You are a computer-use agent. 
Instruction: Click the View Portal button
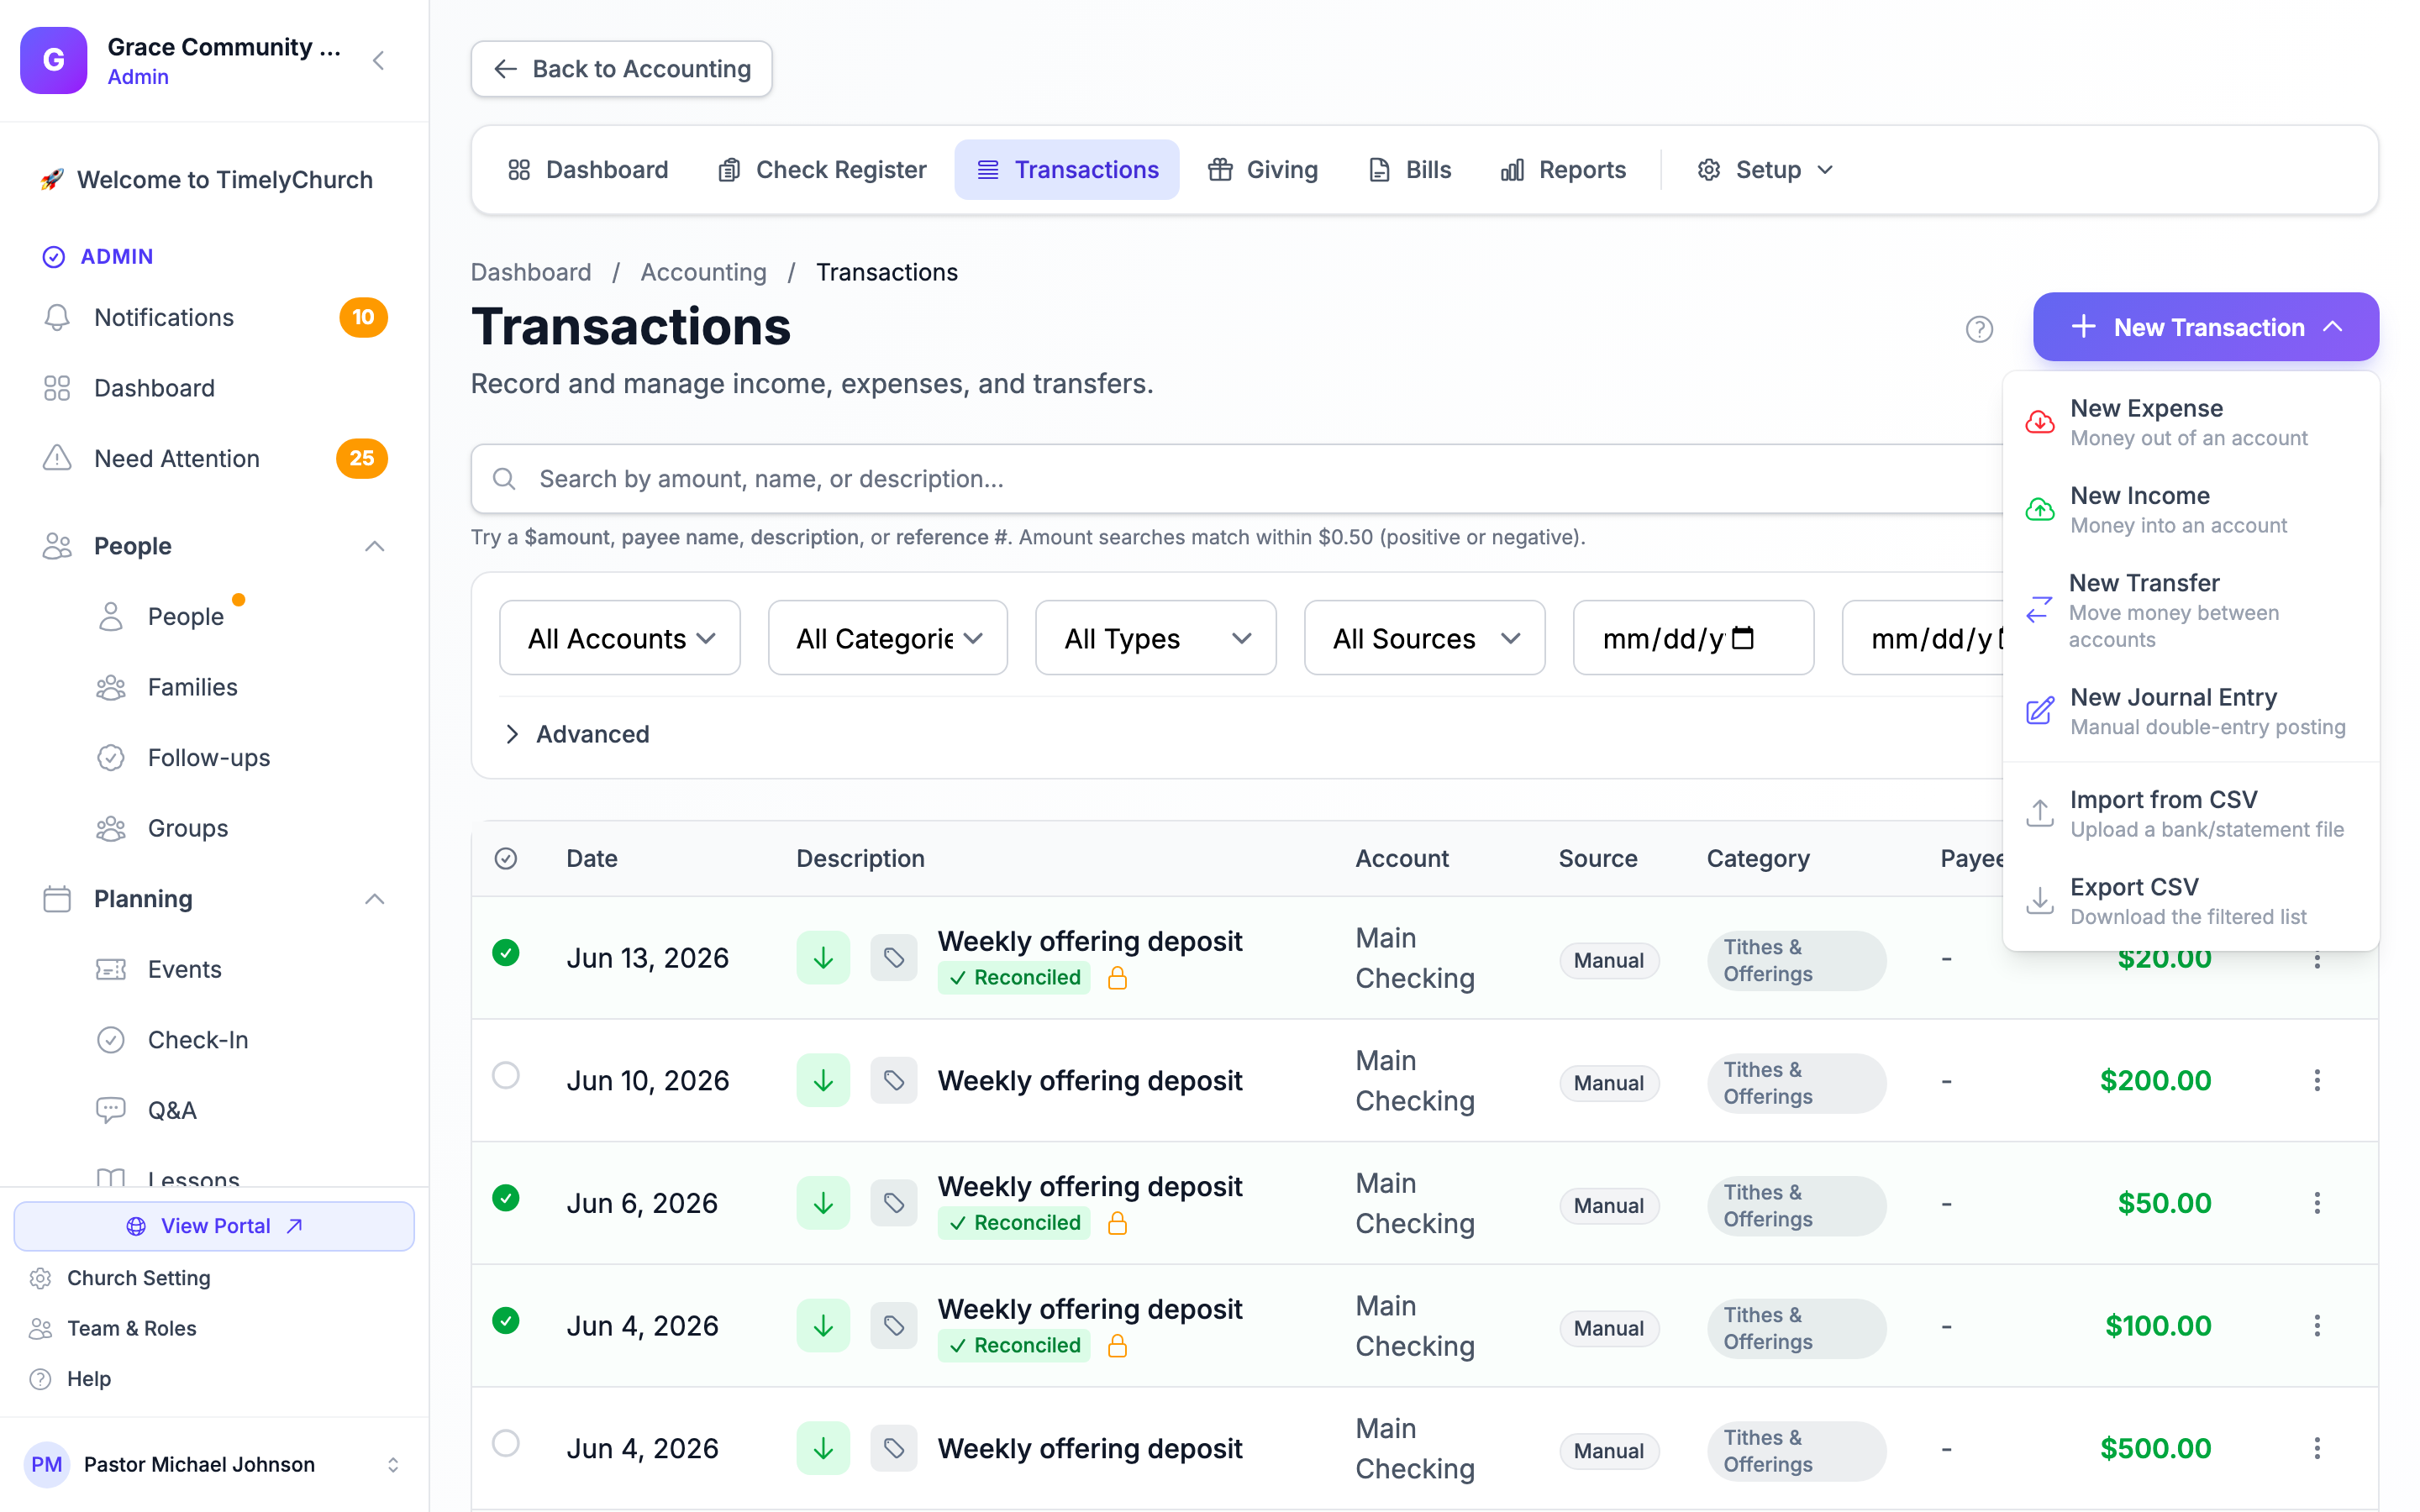pyautogui.click(x=214, y=1226)
